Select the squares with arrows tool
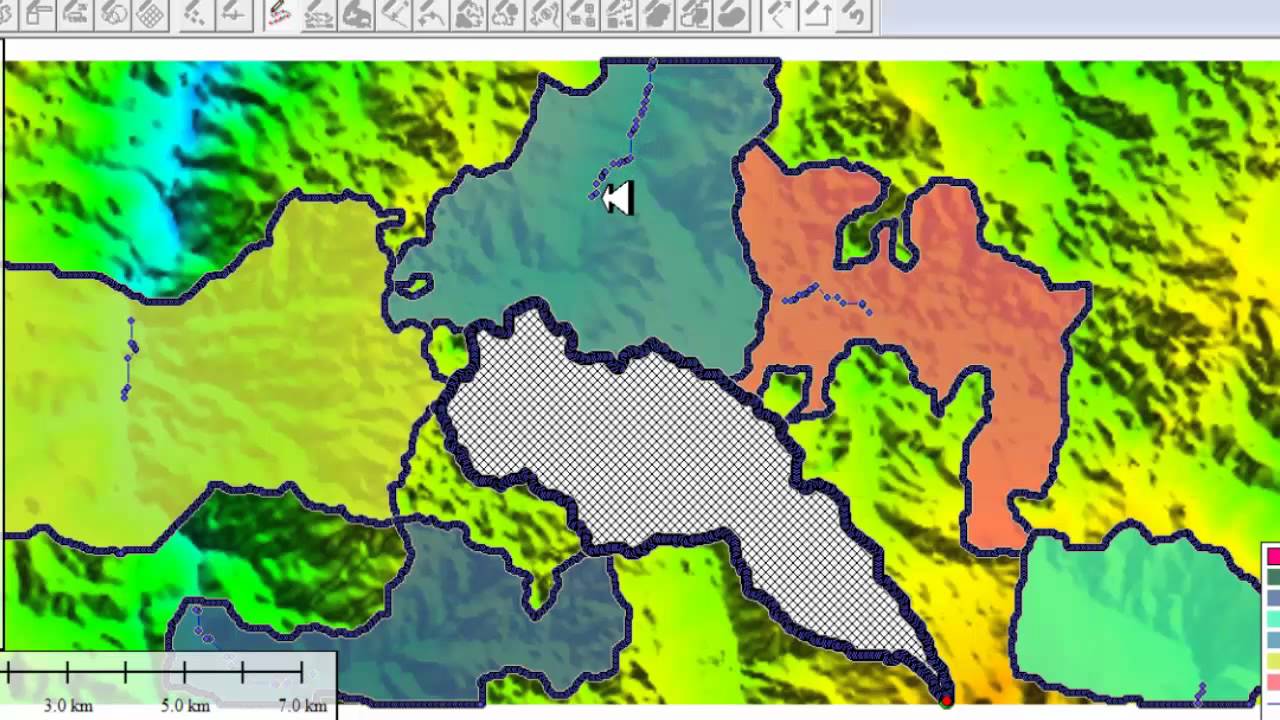The image size is (1280, 720). (620, 14)
